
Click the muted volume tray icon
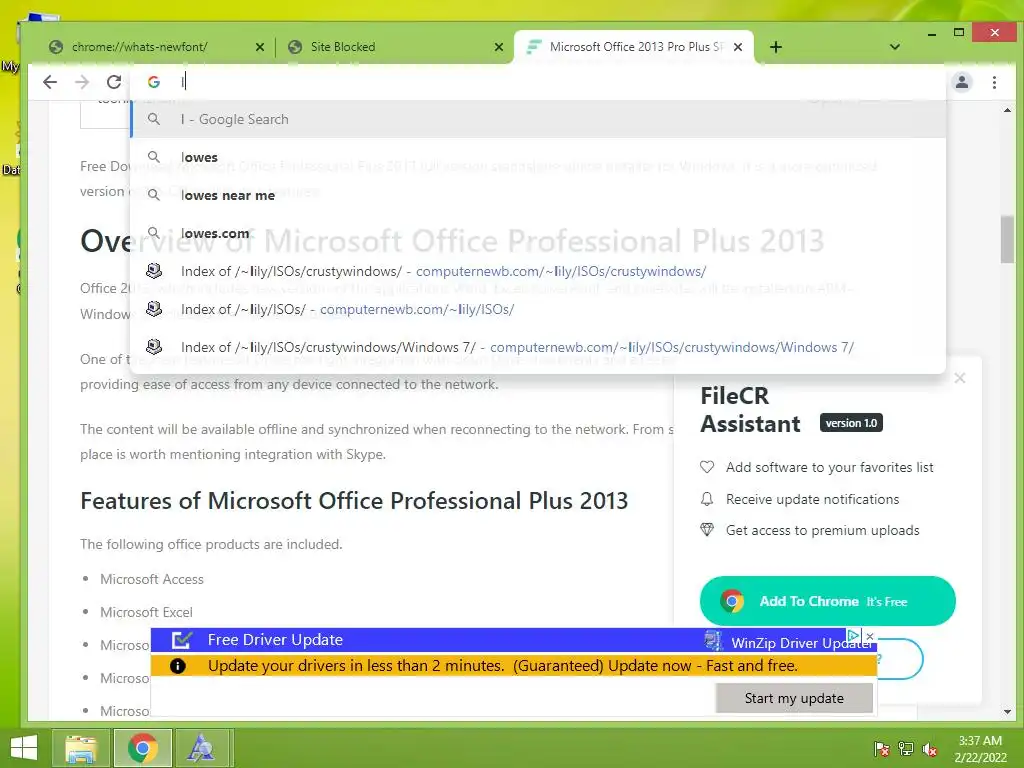pyautogui.click(x=930, y=749)
